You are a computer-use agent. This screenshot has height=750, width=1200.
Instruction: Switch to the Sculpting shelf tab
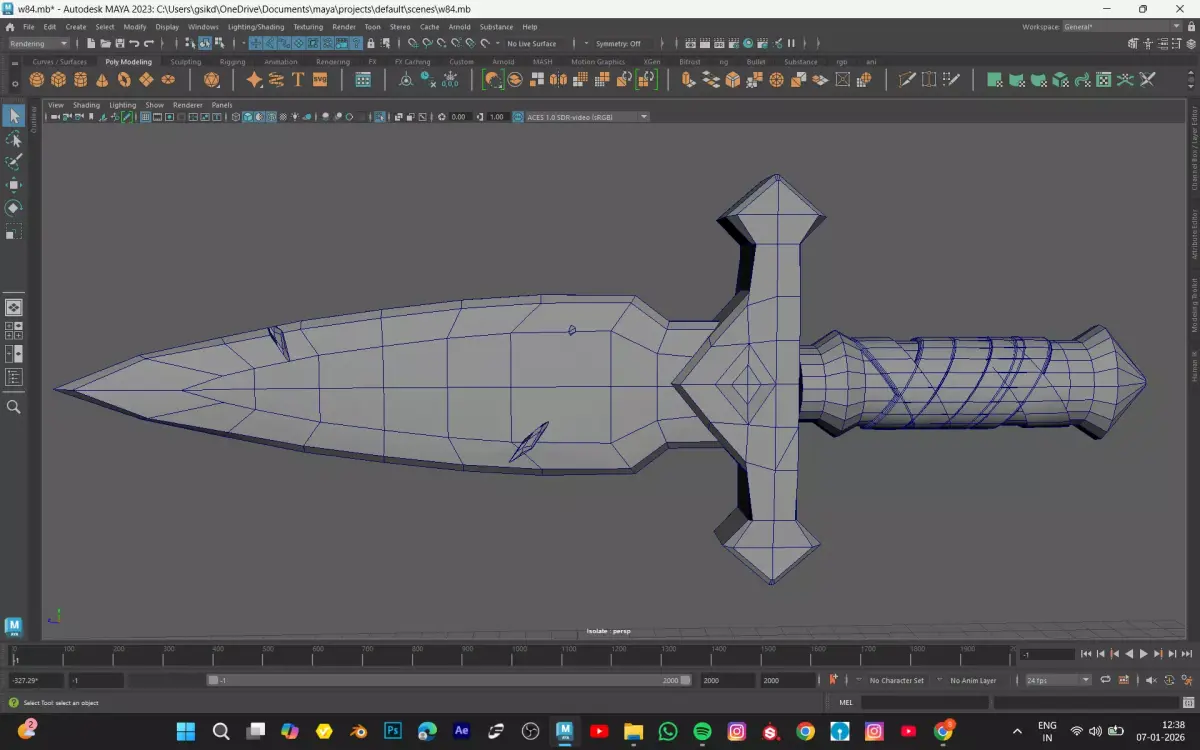185,62
